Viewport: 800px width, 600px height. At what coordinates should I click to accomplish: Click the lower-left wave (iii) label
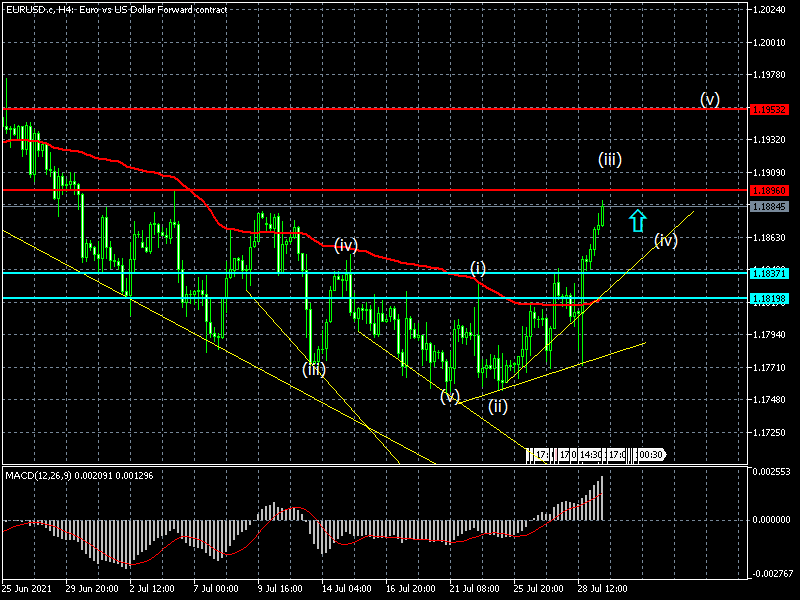pyautogui.click(x=314, y=369)
